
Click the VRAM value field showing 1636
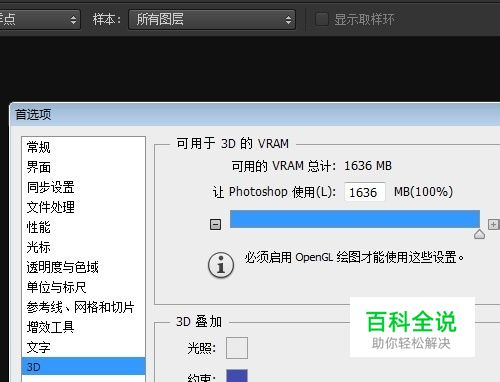pos(365,192)
